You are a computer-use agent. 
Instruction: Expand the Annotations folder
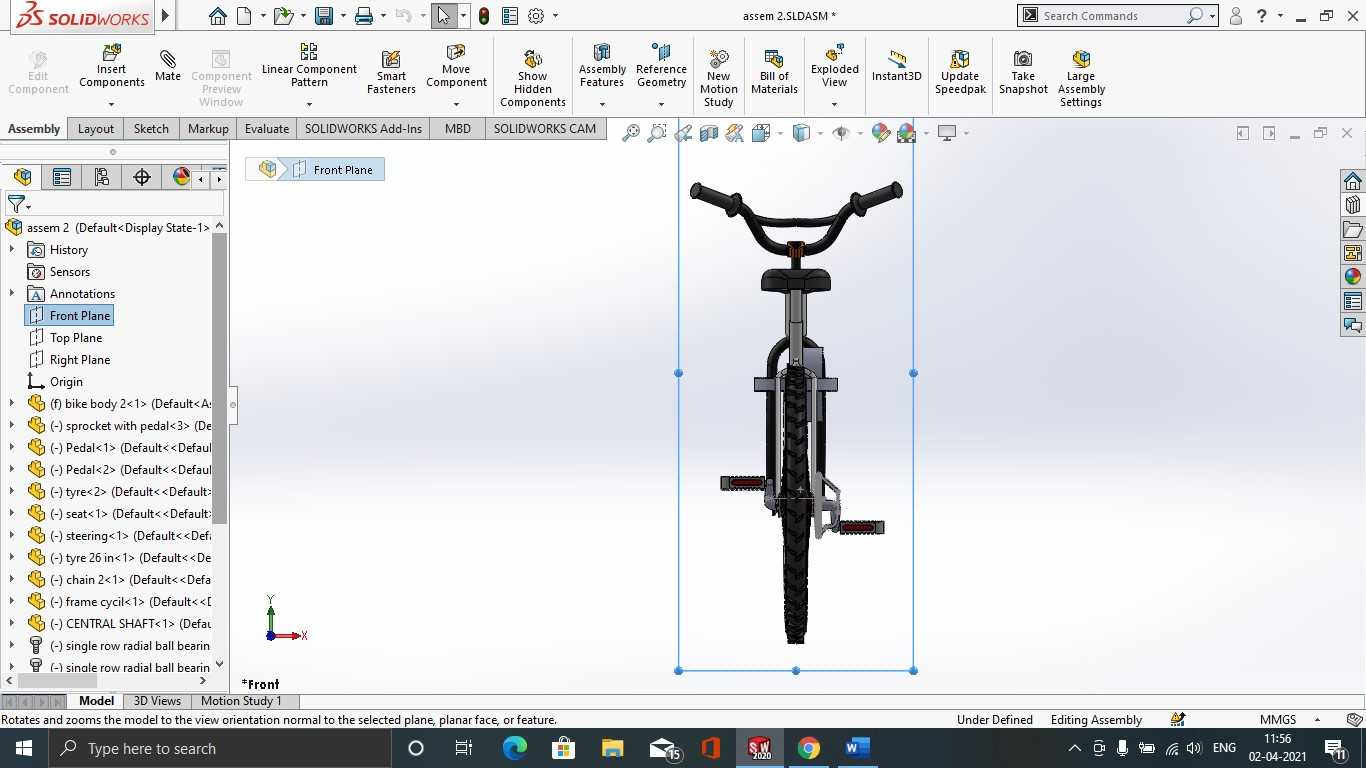12,294
